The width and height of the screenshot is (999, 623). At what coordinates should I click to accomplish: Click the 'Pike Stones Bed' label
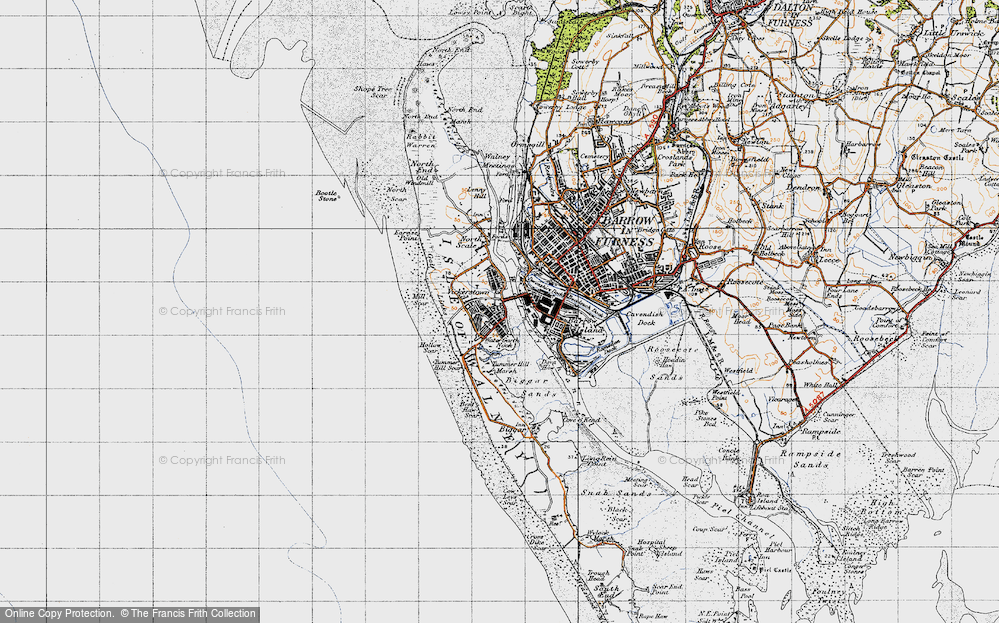[705, 417]
